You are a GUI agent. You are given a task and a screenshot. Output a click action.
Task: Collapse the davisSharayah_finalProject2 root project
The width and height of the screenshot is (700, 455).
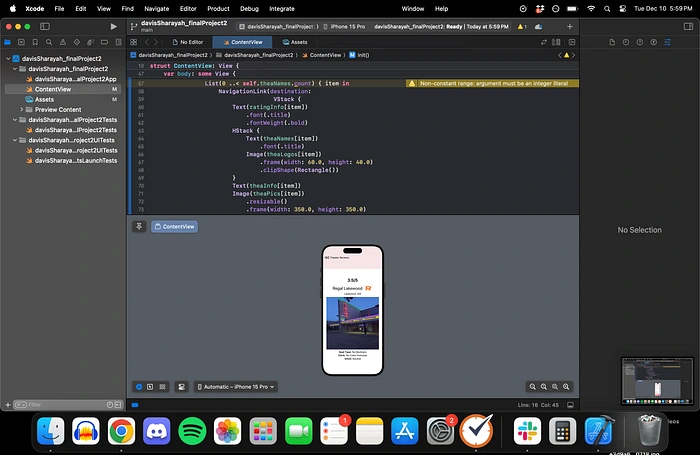[x=7, y=59]
